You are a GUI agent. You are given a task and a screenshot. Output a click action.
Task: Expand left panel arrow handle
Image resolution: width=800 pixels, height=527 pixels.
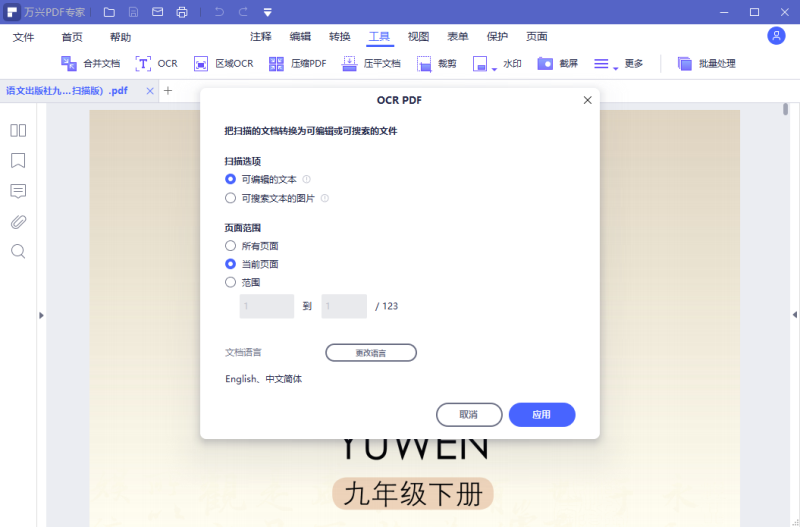41,315
